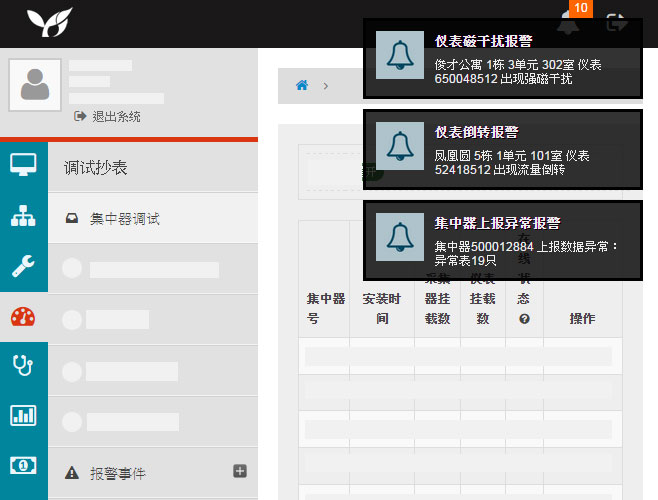Select the bar chart statistics icon

[x=23, y=416]
